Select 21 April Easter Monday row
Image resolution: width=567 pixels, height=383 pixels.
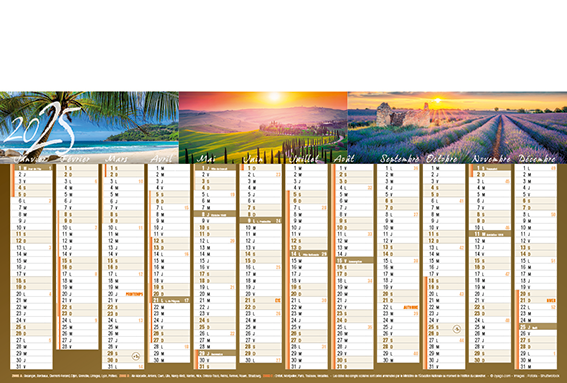(169, 300)
